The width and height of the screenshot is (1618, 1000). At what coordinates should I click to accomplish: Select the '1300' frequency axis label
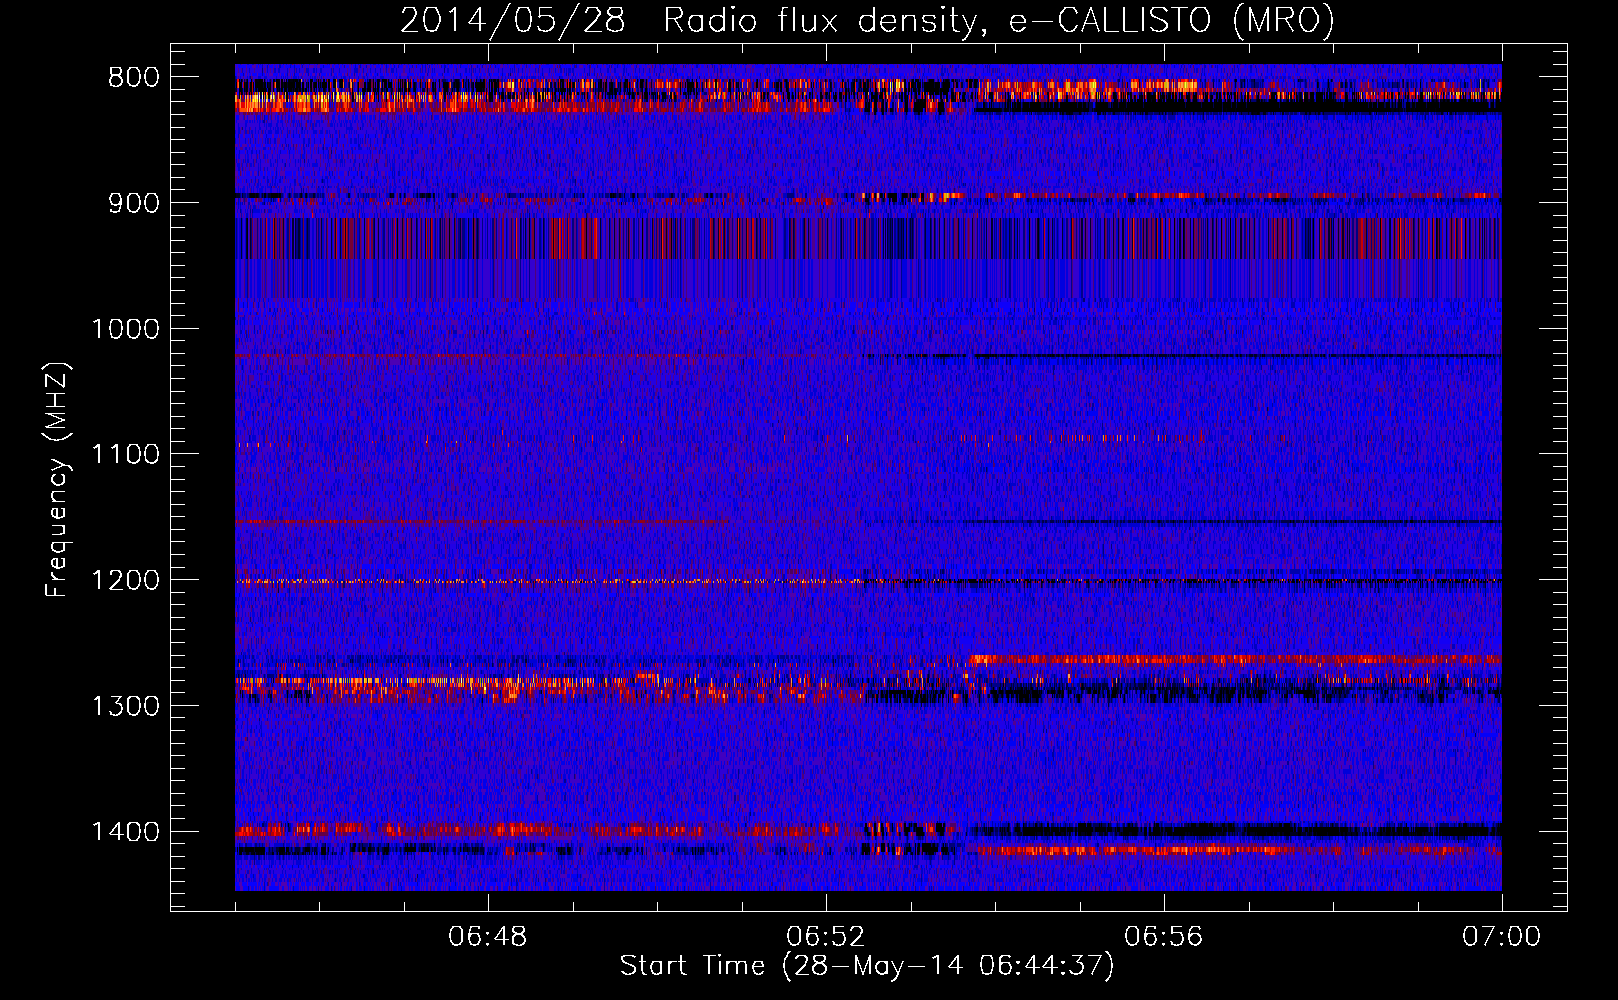pos(125,706)
